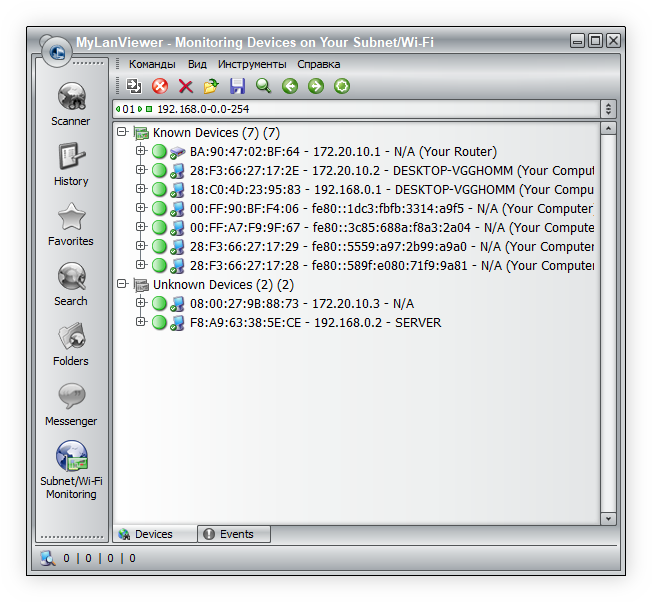
Task: Click the magnifier find toolbar icon
Action: point(264,86)
